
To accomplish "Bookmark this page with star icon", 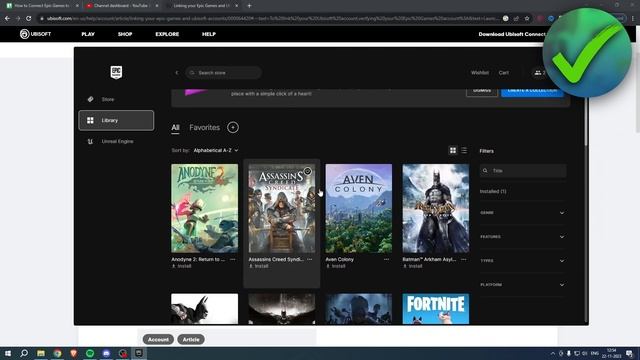I will 527,18.
